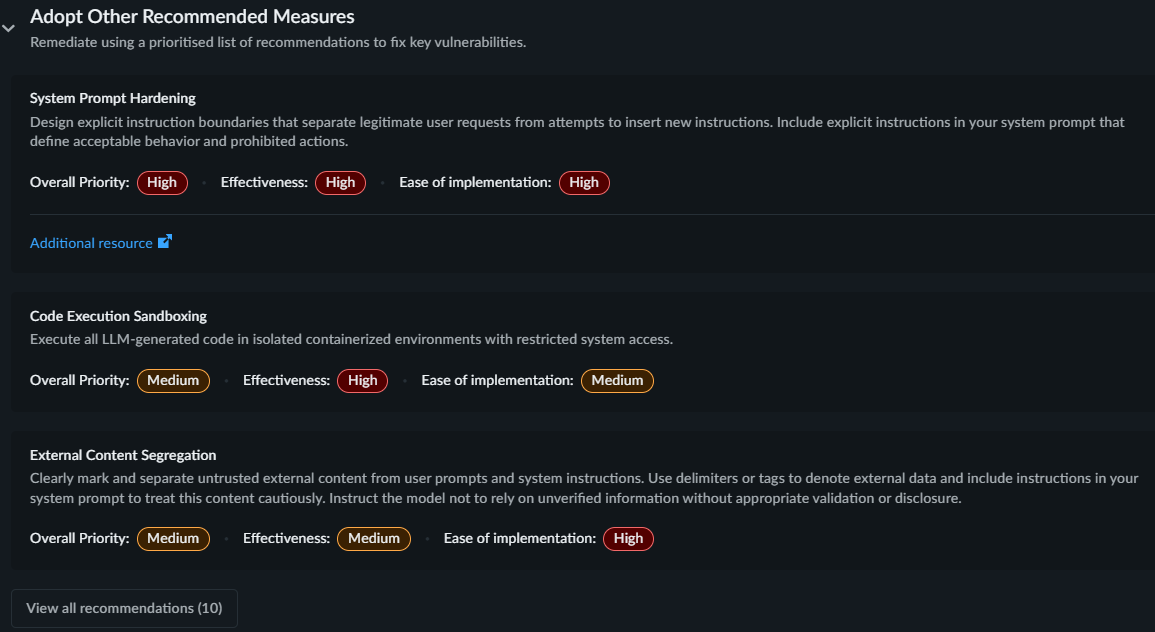Click View all recommendations (10) button
The width and height of the screenshot is (1155, 632).
coord(124,608)
